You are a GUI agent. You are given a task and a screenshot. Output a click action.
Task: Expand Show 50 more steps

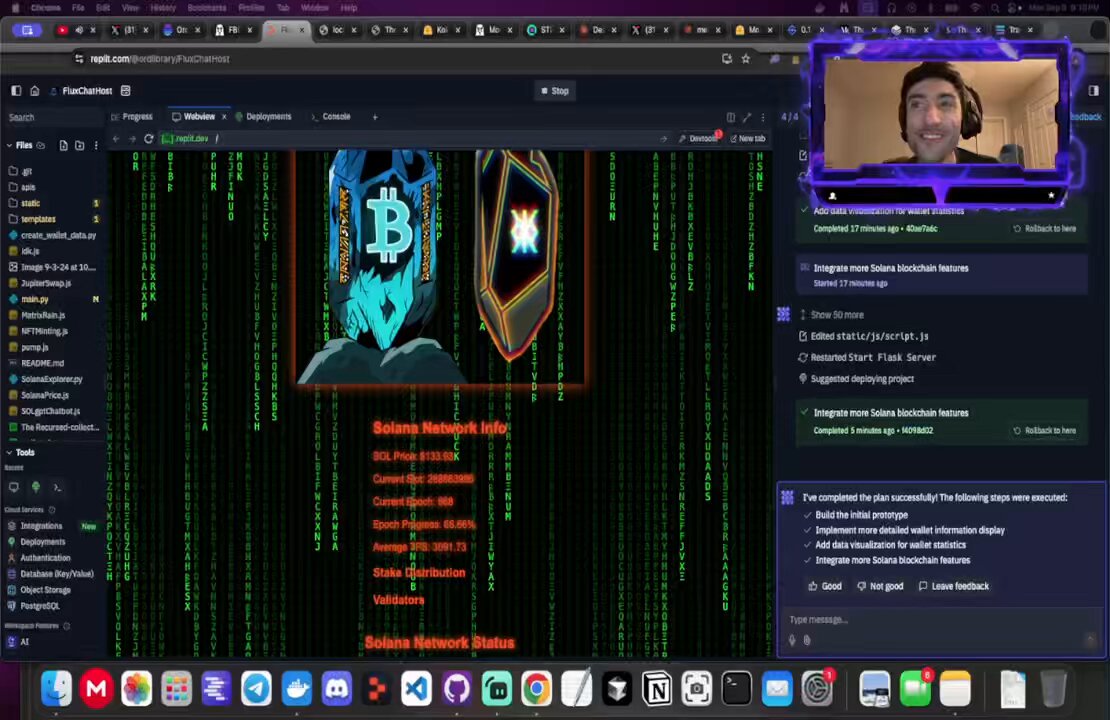[831, 315]
